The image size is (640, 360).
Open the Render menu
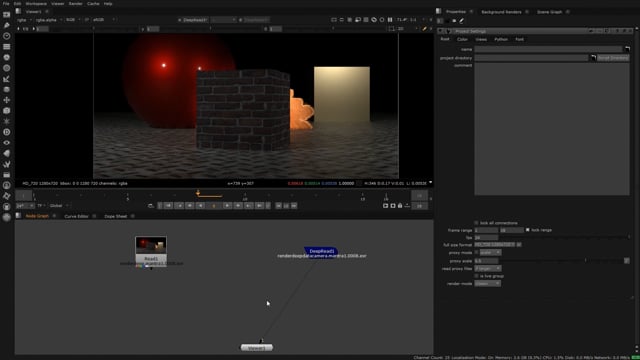(76, 4)
